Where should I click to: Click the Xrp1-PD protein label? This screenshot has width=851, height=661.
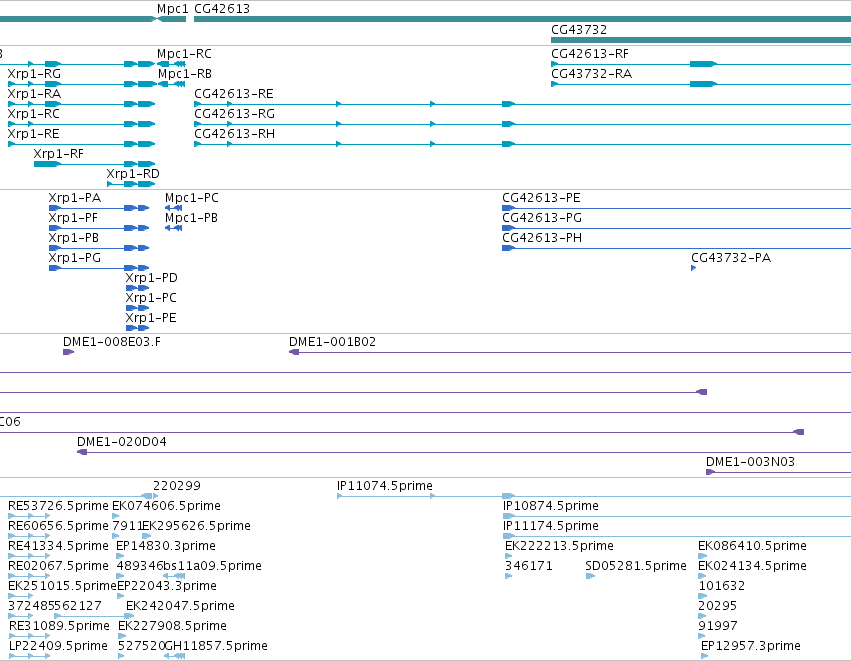tap(151, 278)
